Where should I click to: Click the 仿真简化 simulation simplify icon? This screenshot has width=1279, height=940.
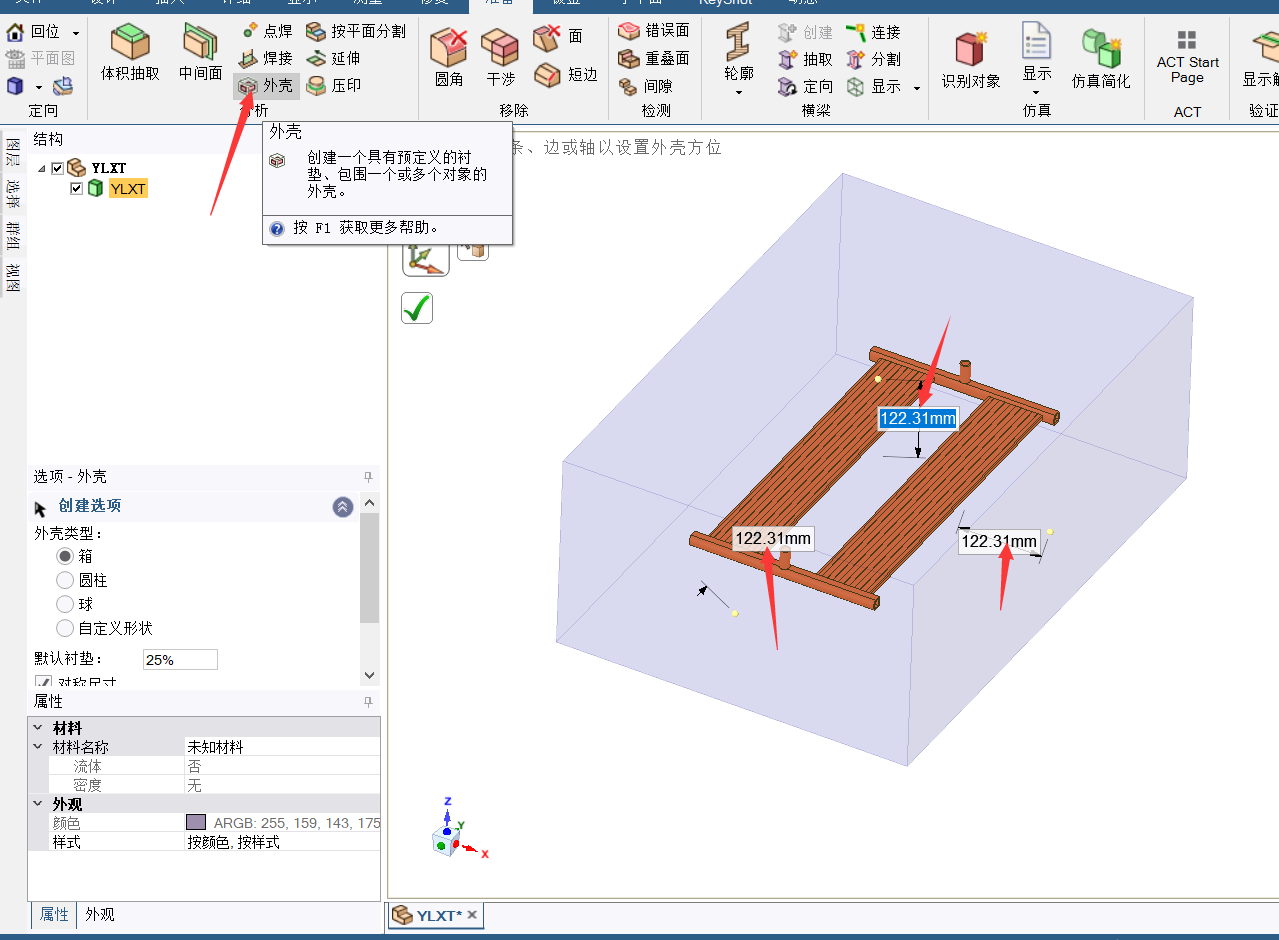pyautogui.click(x=1100, y=58)
